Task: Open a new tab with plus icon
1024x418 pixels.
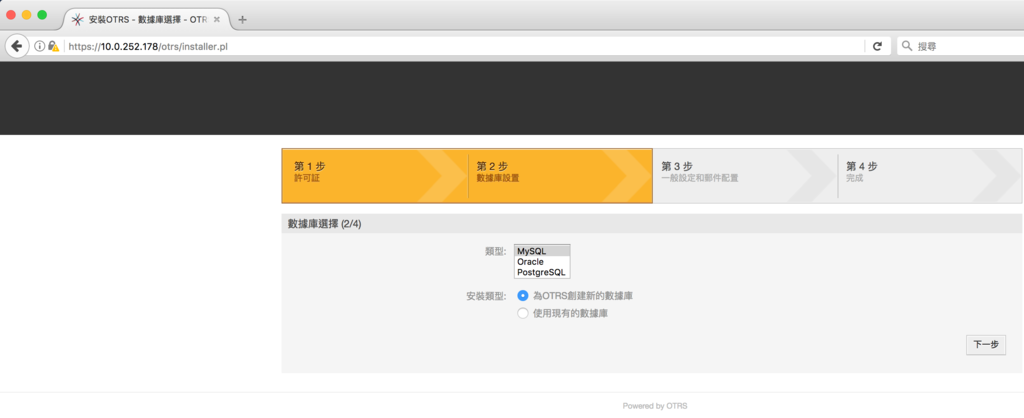Action: (243, 20)
